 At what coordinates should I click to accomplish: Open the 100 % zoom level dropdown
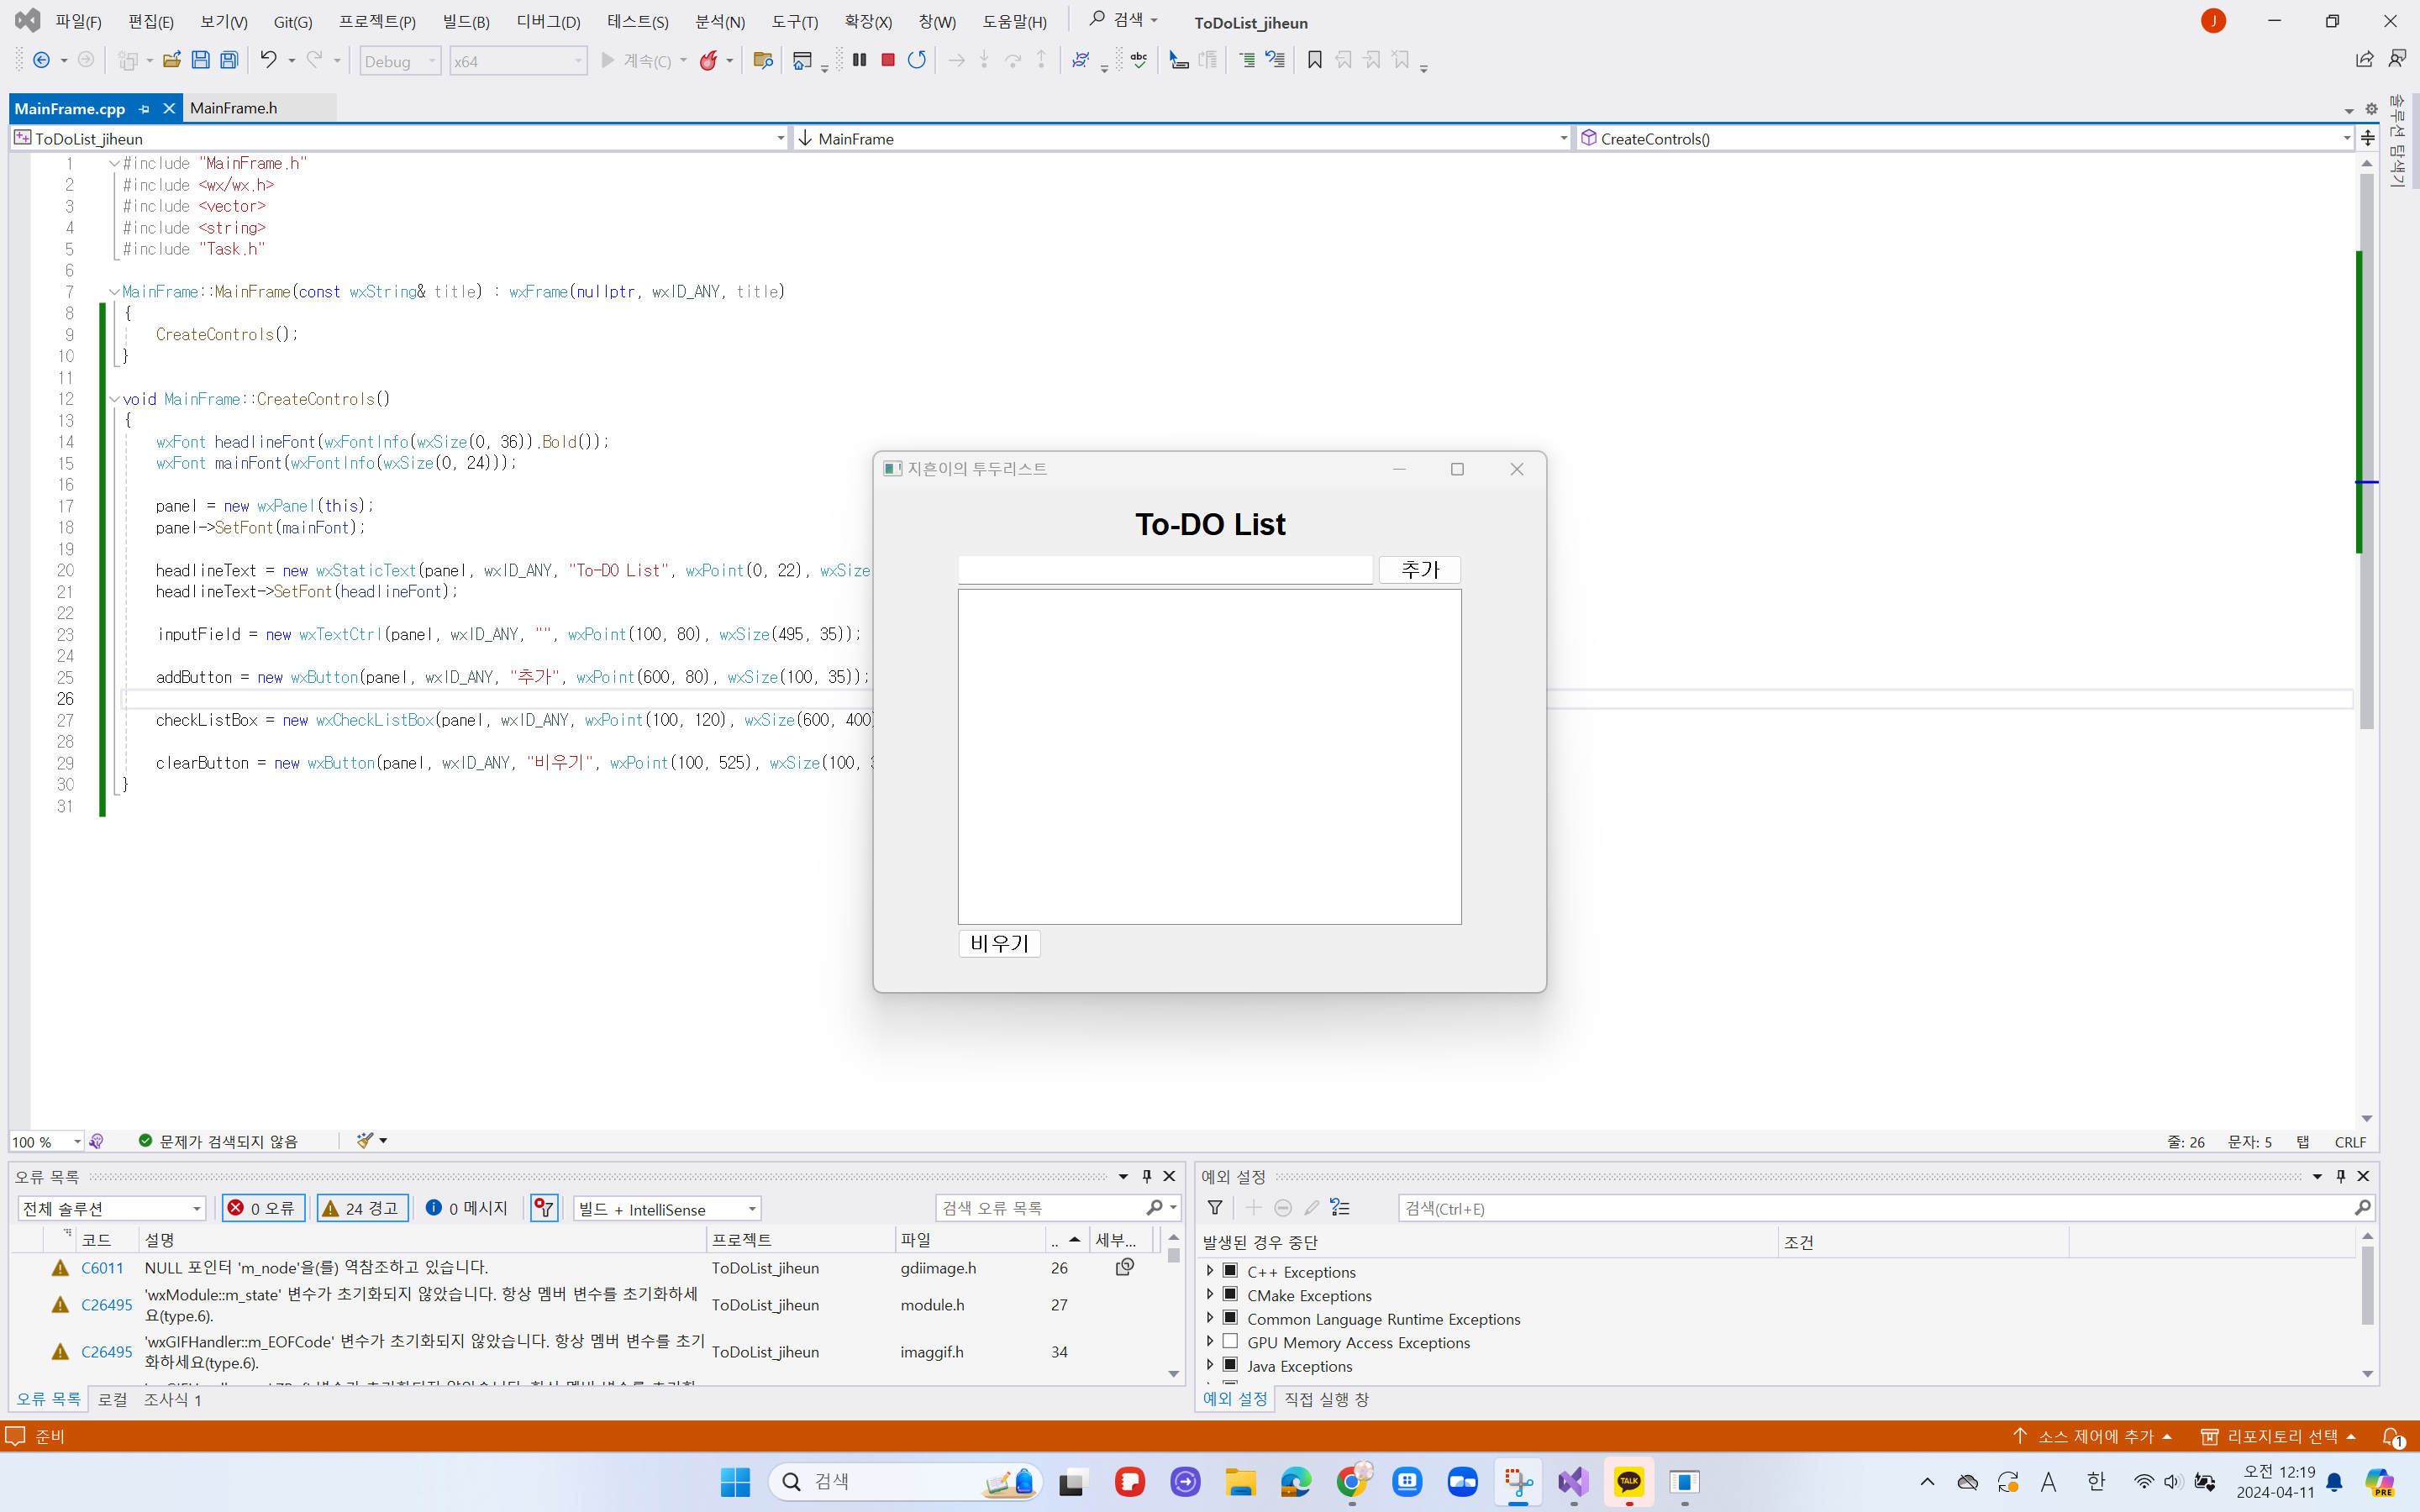tap(47, 1141)
